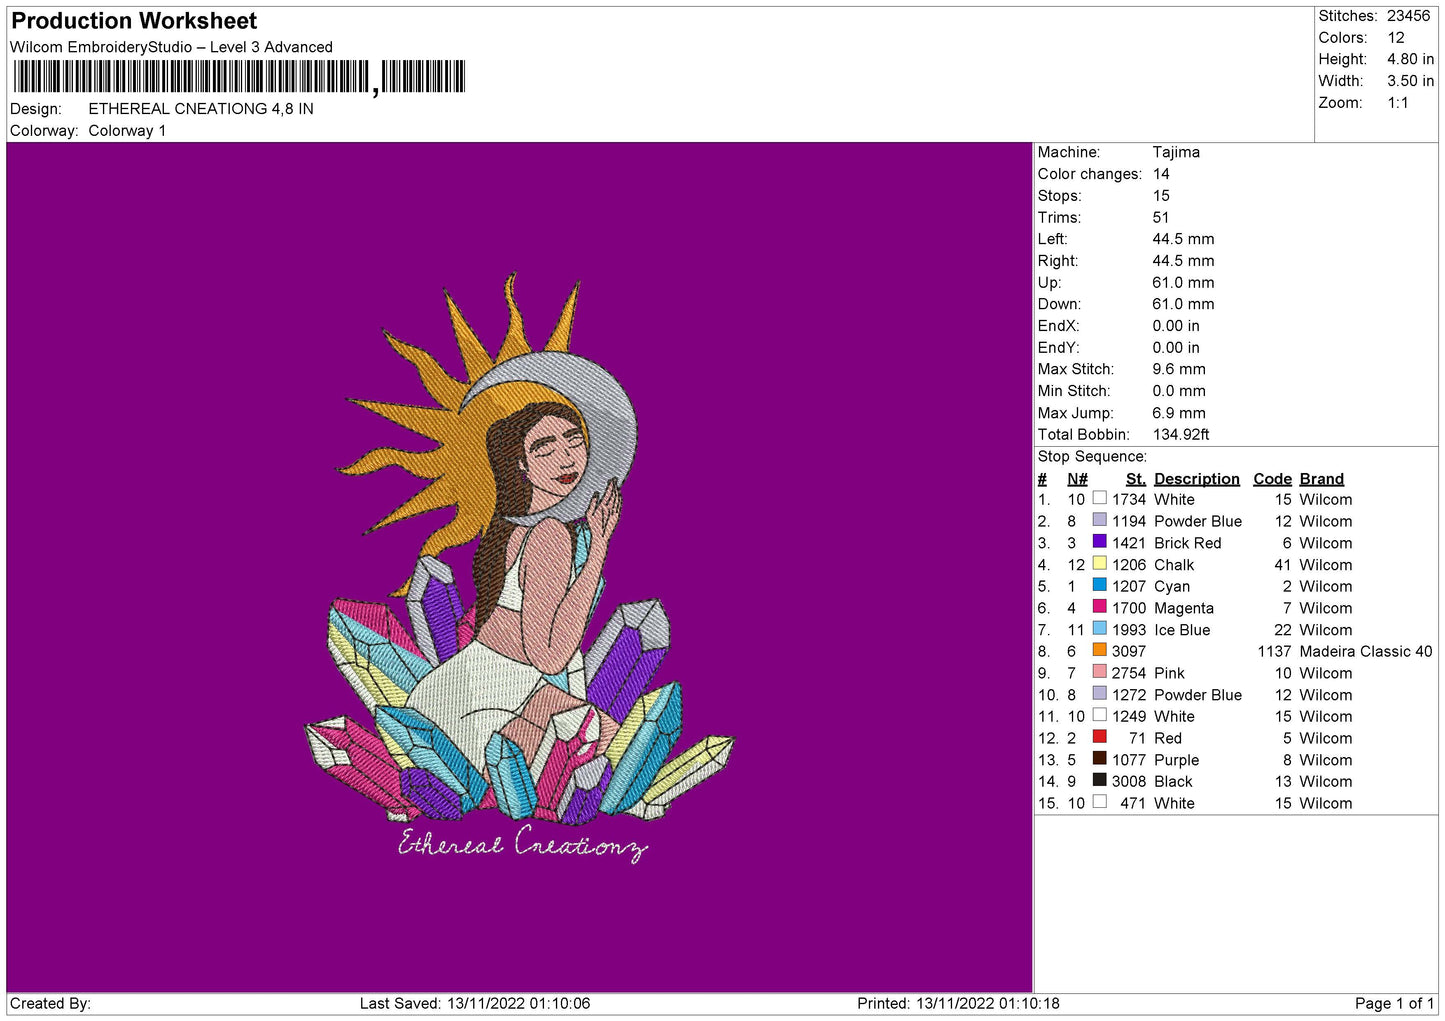This screenshot has width=1445, height=1021.
Task: Click 'Wilcom EmbroideryStudio – Level 3 Advanced' text
Action: pos(171,47)
